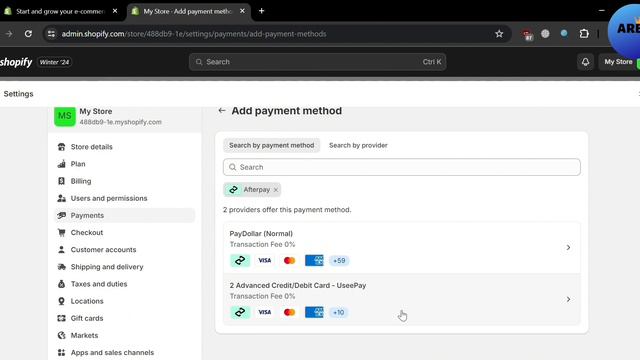Show +59 more methods for PayDollar
The width and height of the screenshot is (640, 360).
point(339,260)
